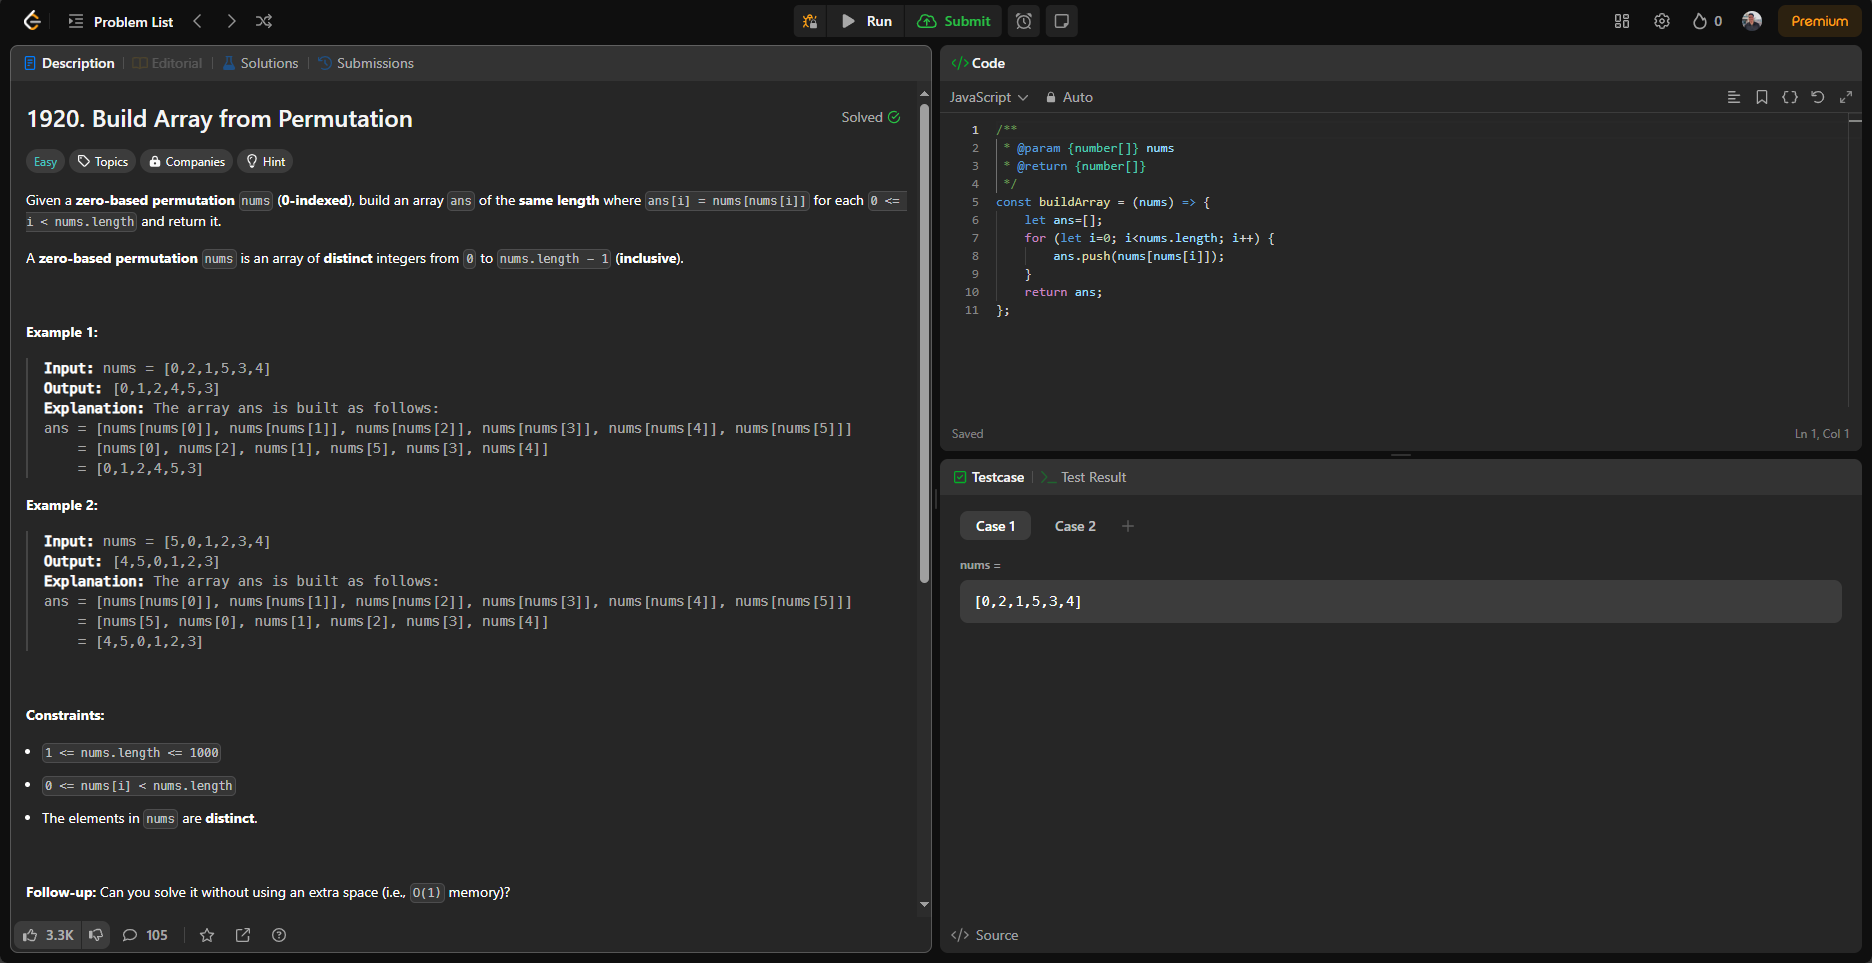The height and width of the screenshot is (963, 1872).
Task: Open the layout grid icon
Action: point(1622,21)
